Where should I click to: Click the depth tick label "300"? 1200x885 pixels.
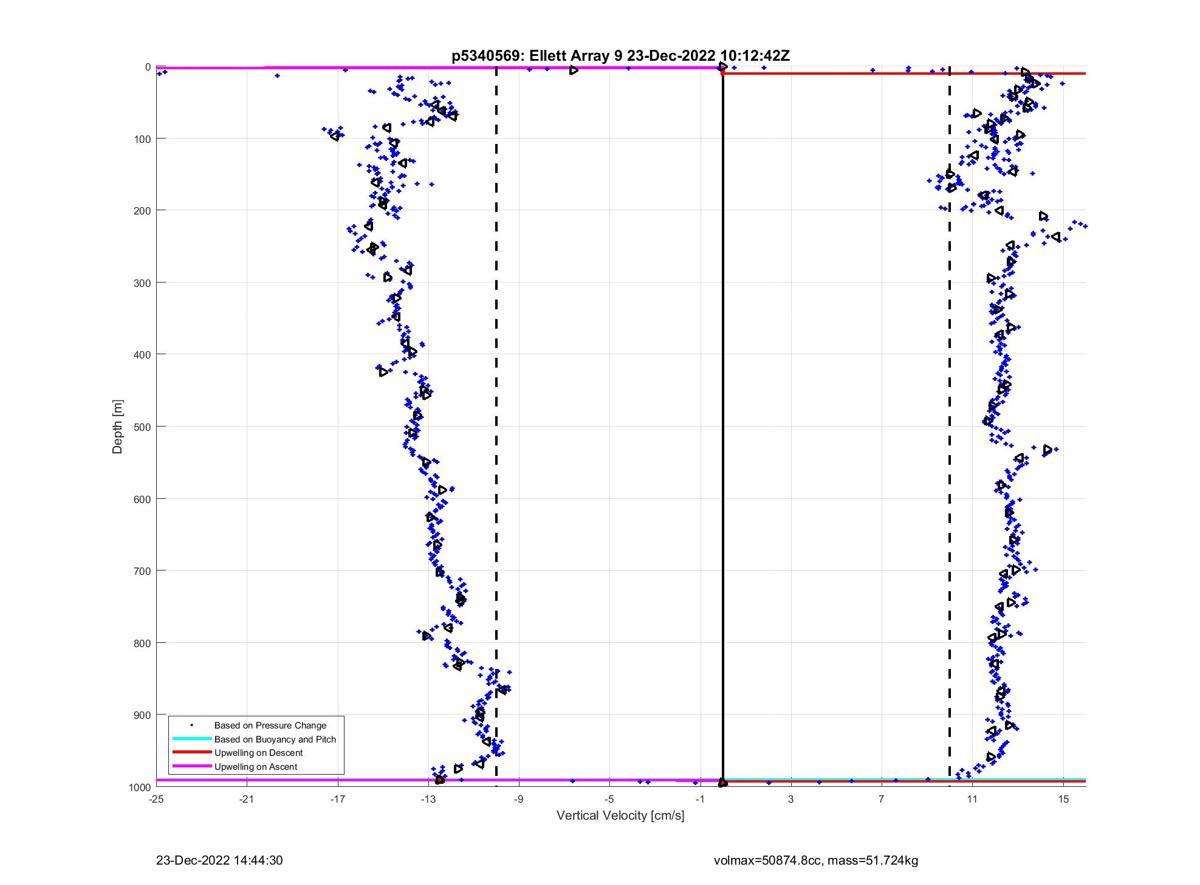[x=142, y=282]
